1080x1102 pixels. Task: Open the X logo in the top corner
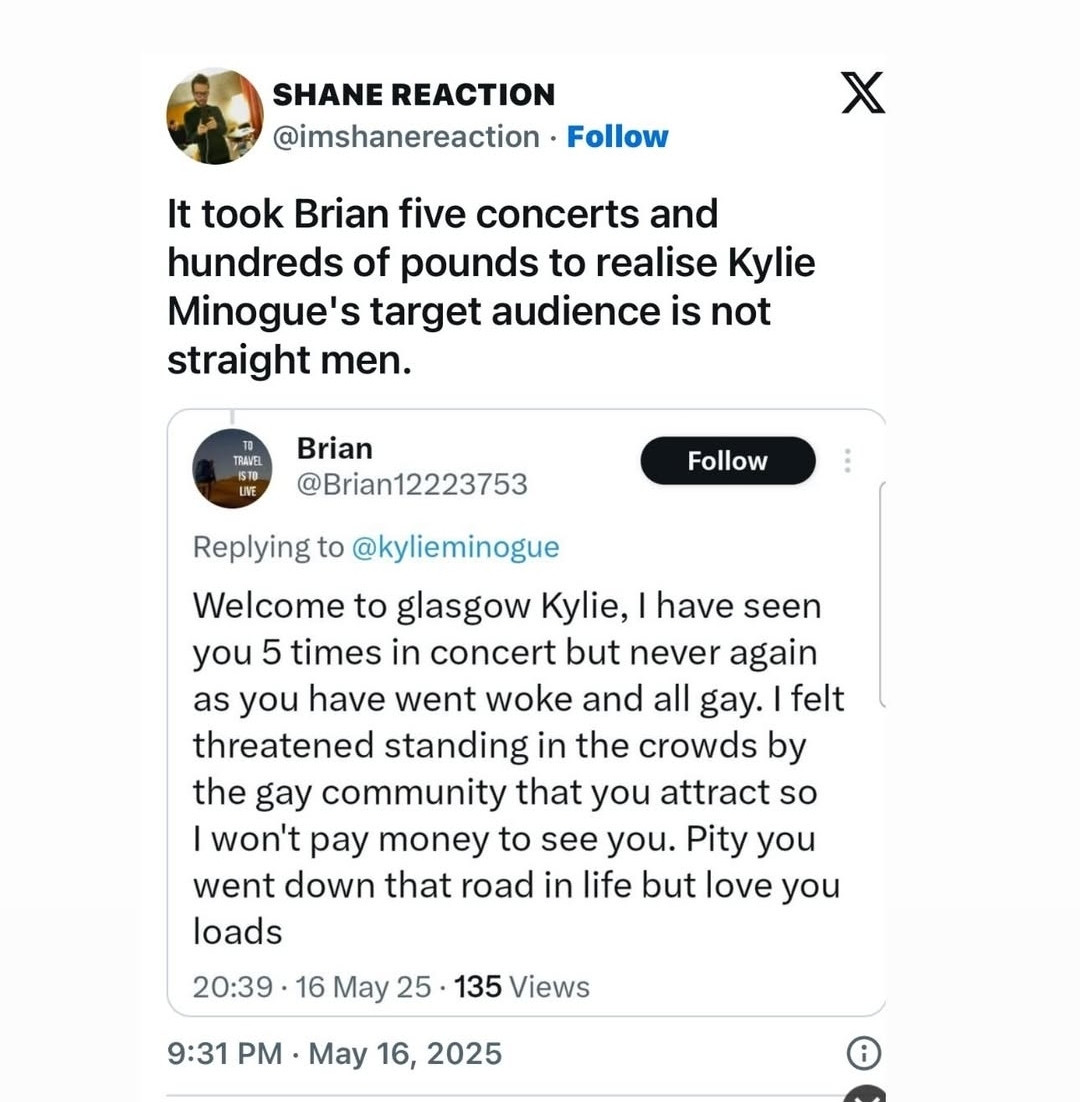[863, 92]
